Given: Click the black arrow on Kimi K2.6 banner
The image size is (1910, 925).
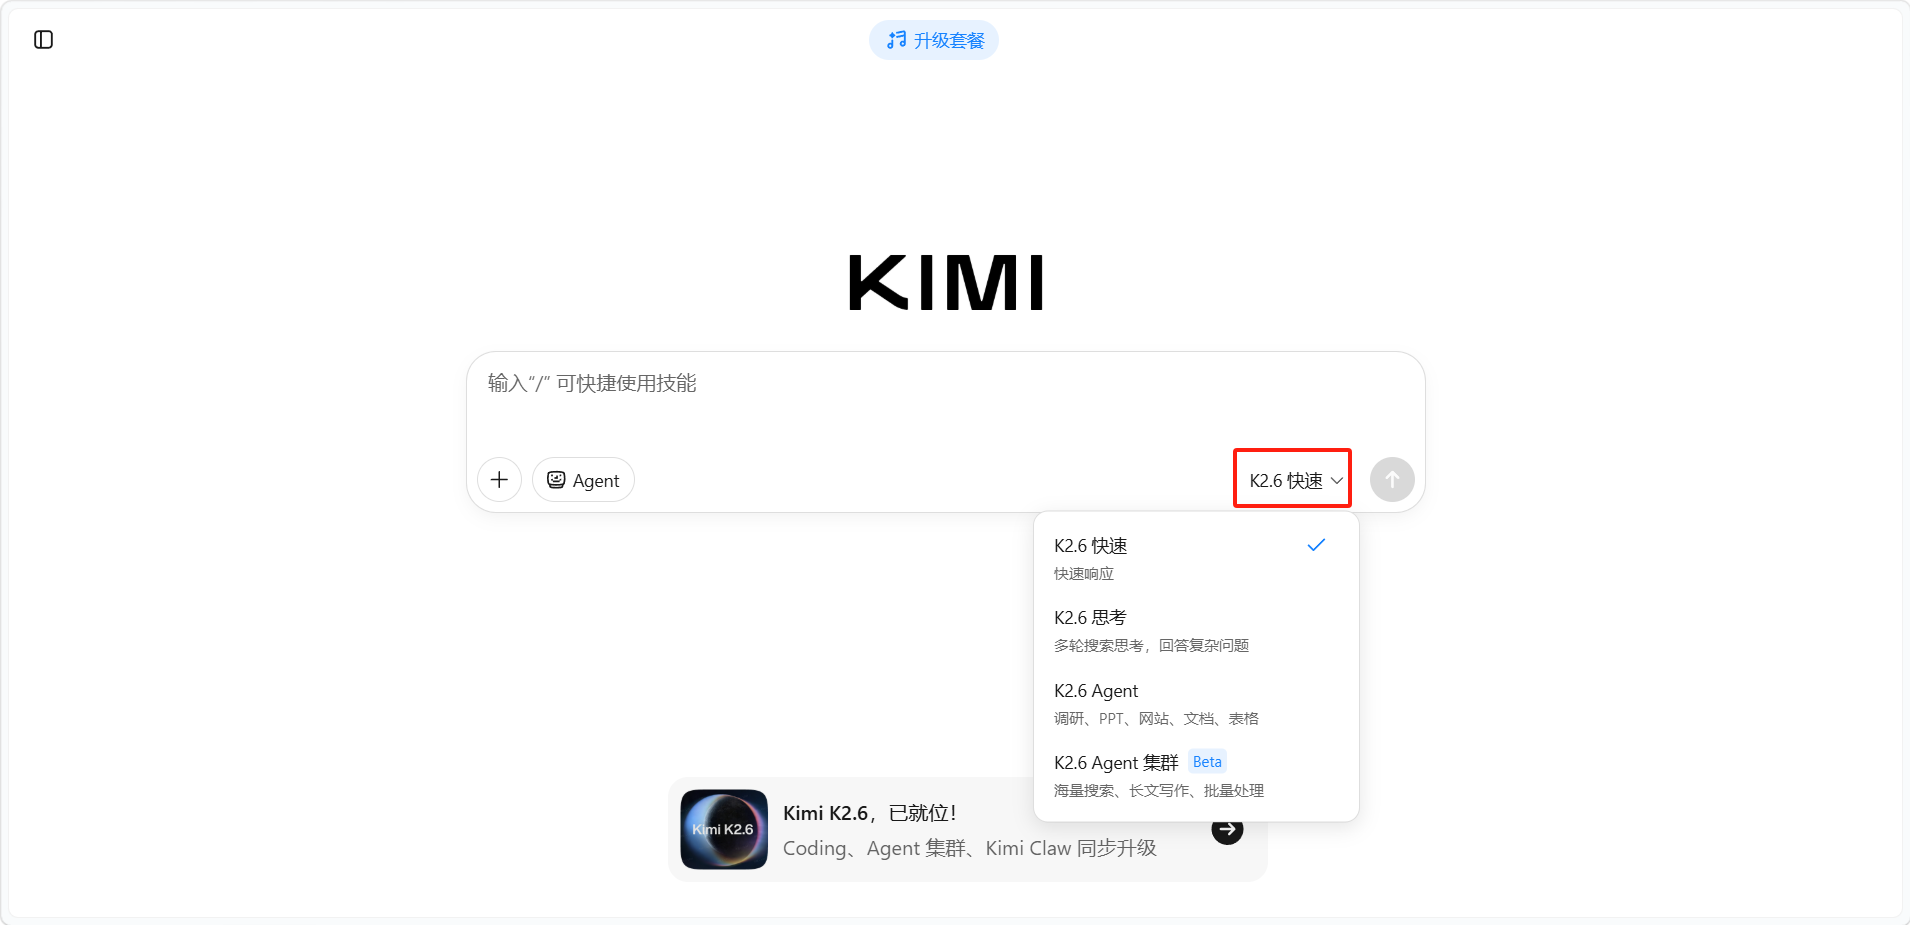Looking at the screenshot, I should 1227,830.
